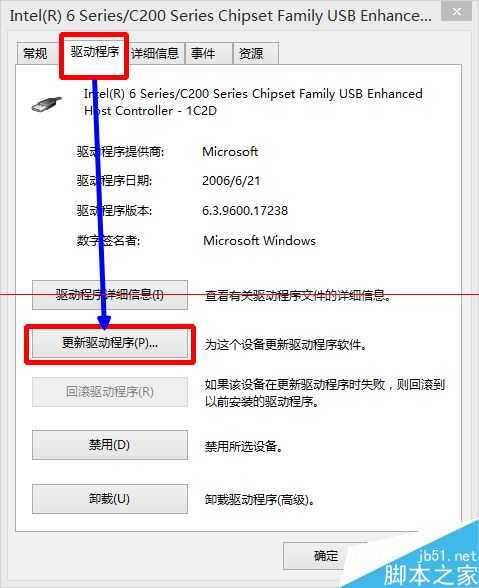Click the 驱动程序详细信息(I) button
Image resolution: width=479 pixels, height=588 pixels.
(x=110, y=295)
